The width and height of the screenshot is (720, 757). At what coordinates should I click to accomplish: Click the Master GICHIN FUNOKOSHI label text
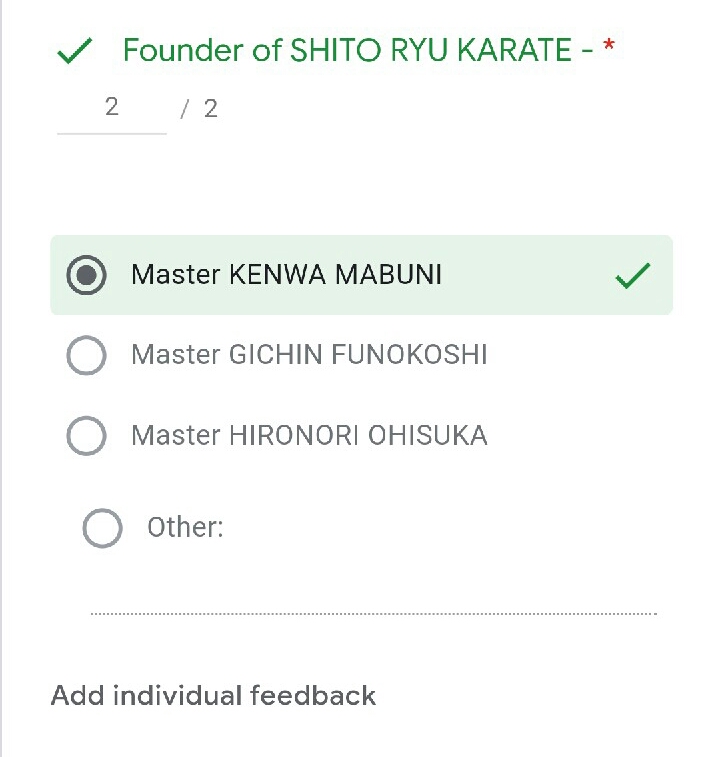click(309, 355)
